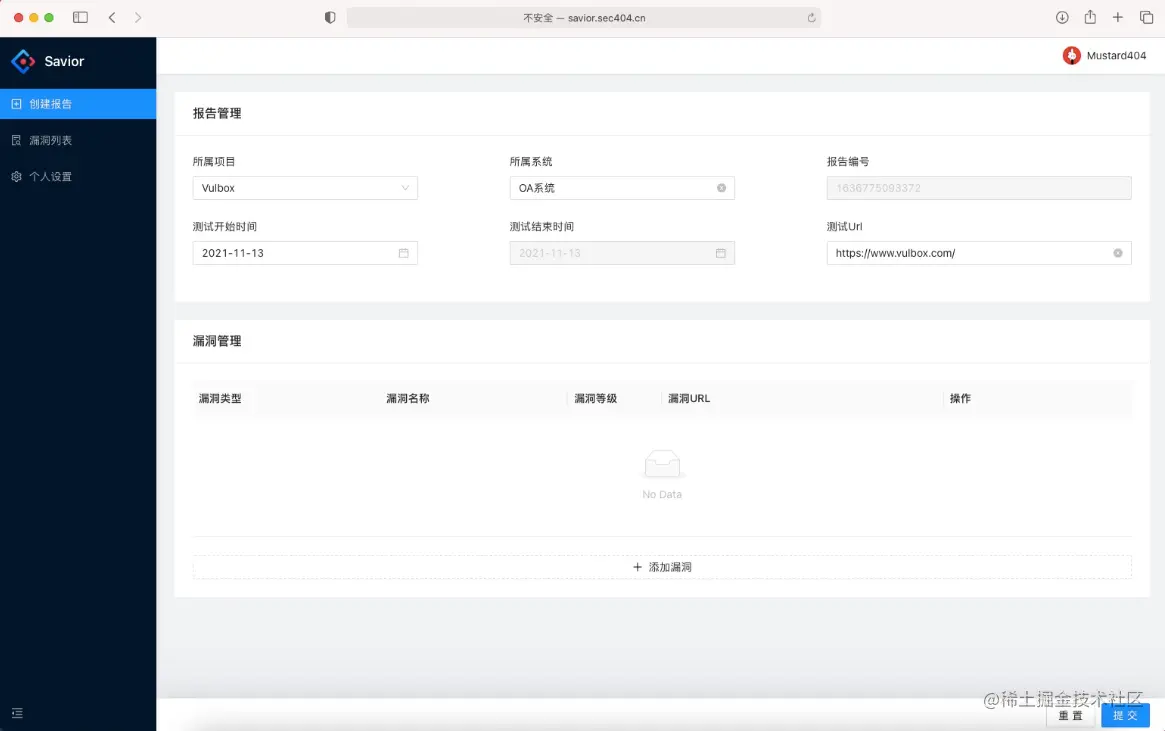Click the 测试结束时间 date field

tap(622, 253)
